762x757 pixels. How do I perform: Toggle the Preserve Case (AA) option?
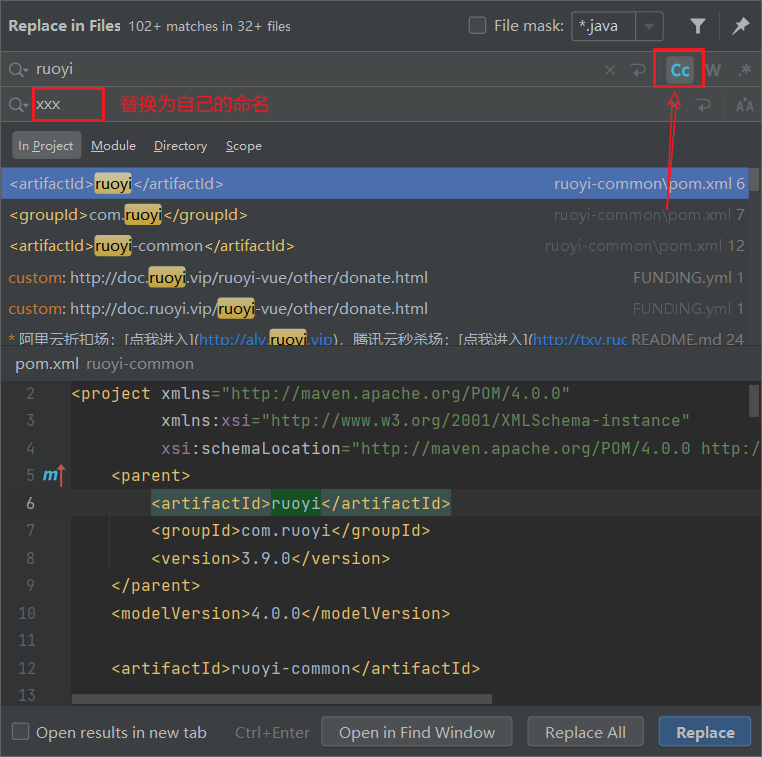coord(745,105)
